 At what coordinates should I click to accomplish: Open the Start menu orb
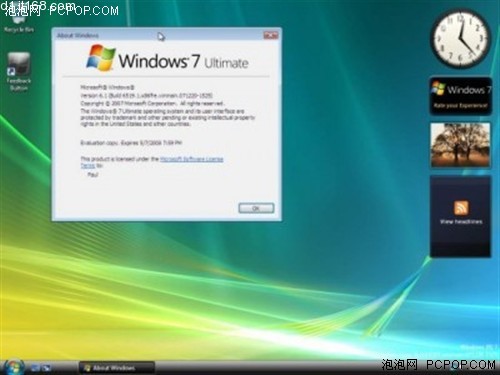14,367
